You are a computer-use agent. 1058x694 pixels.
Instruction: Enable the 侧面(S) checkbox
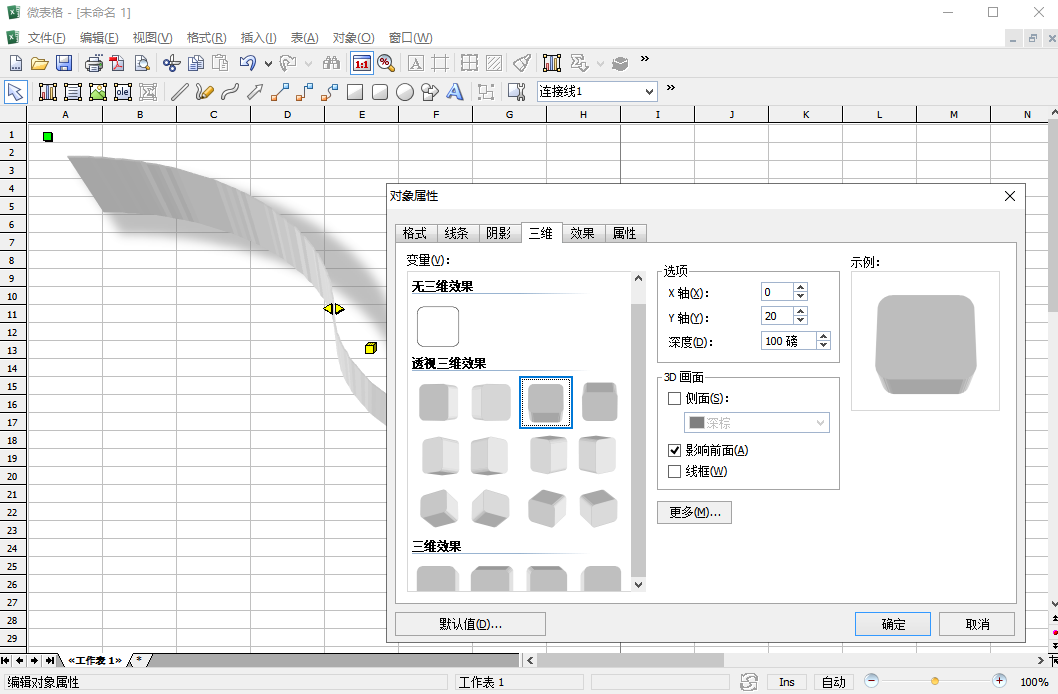[x=674, y=399]
